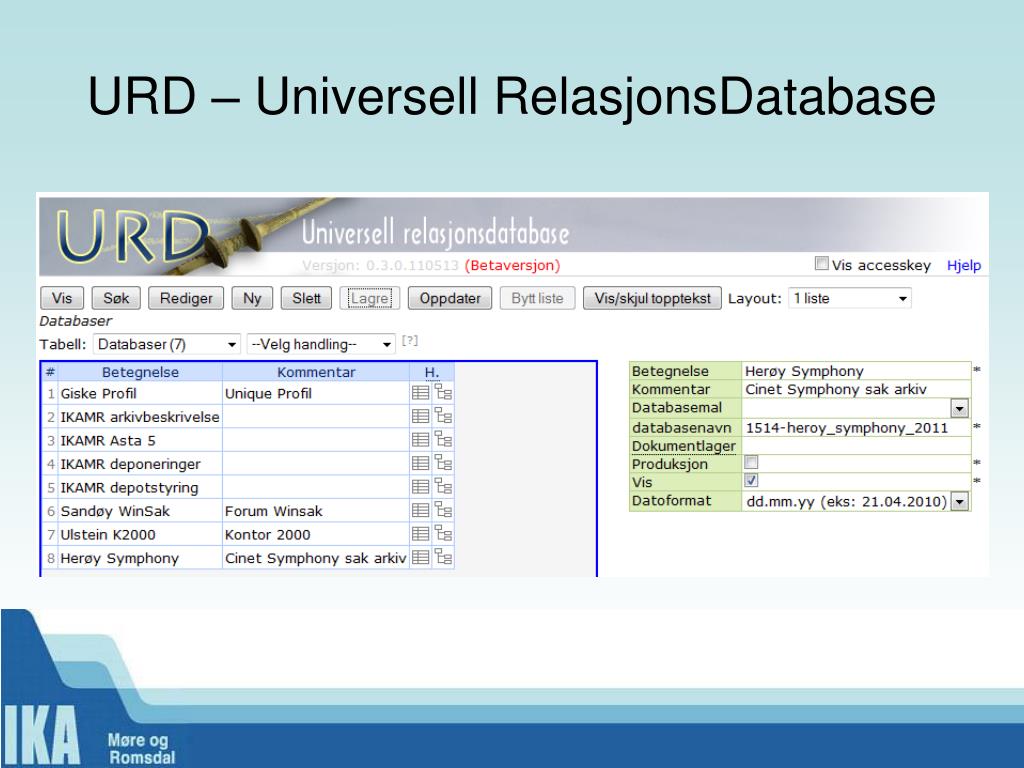Click the # column header
This screenshot has width=1024, height=768.
[50, 372]
